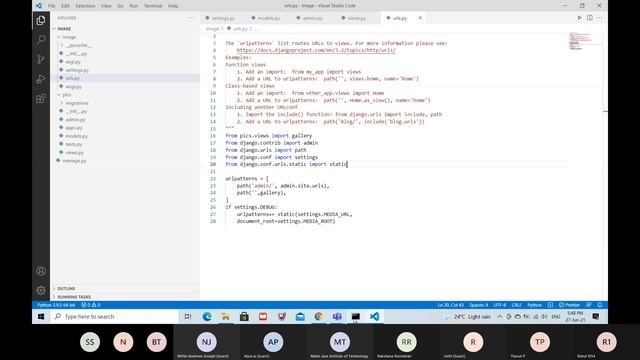
Task: Open the Source Control view
Action: [41, 59]
